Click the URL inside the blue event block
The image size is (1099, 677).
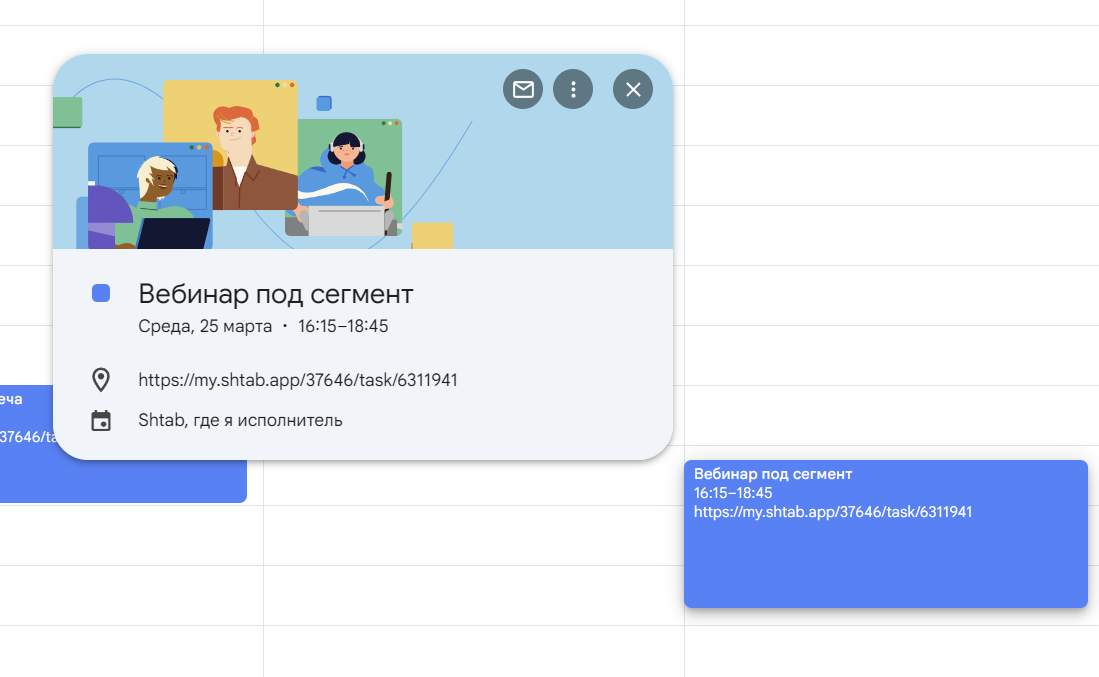[x=833, y=512]
